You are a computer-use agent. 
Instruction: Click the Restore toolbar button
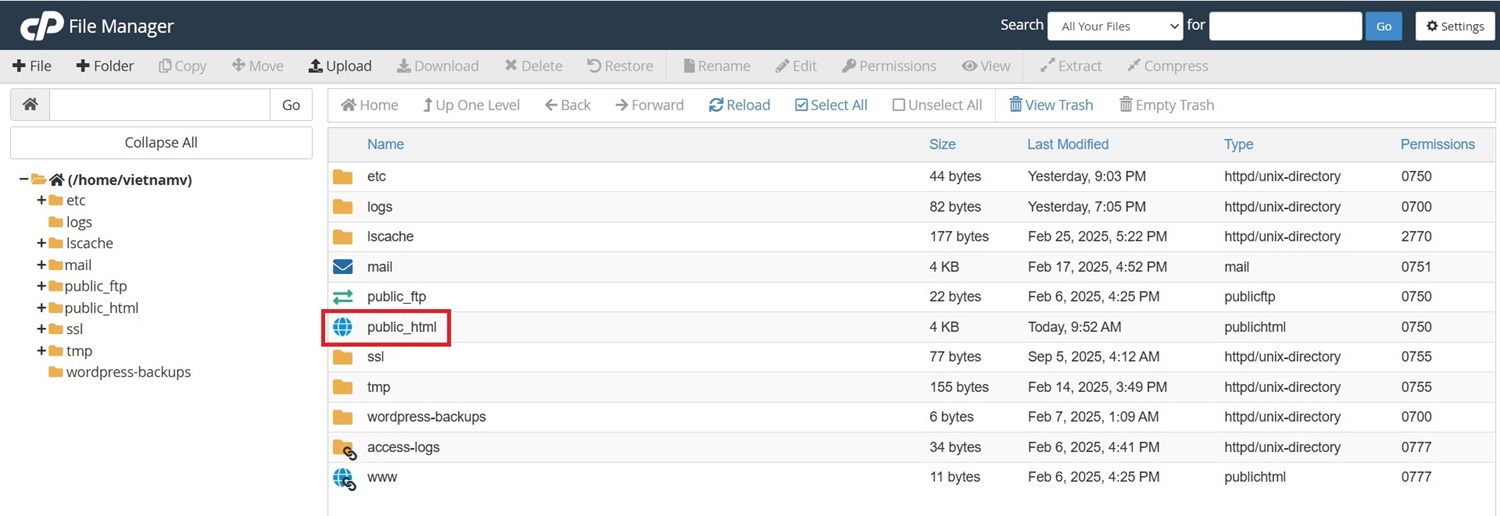pos(619,66)
